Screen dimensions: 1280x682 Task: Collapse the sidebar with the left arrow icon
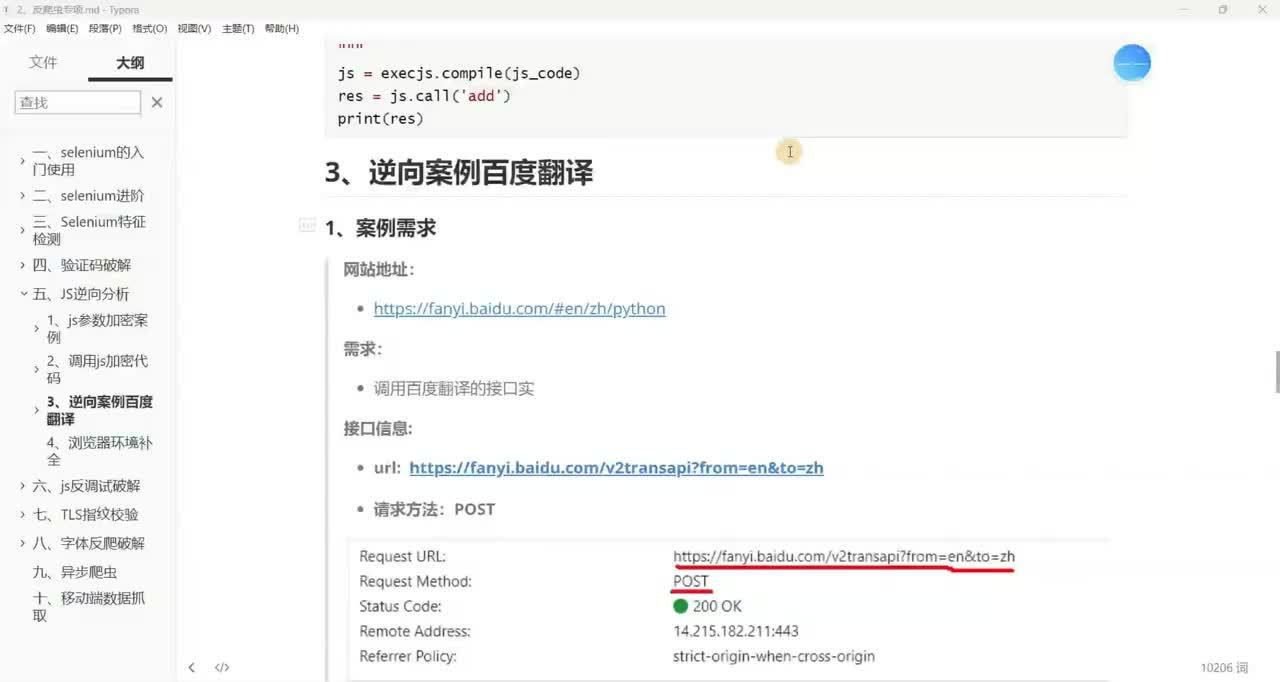192,667
